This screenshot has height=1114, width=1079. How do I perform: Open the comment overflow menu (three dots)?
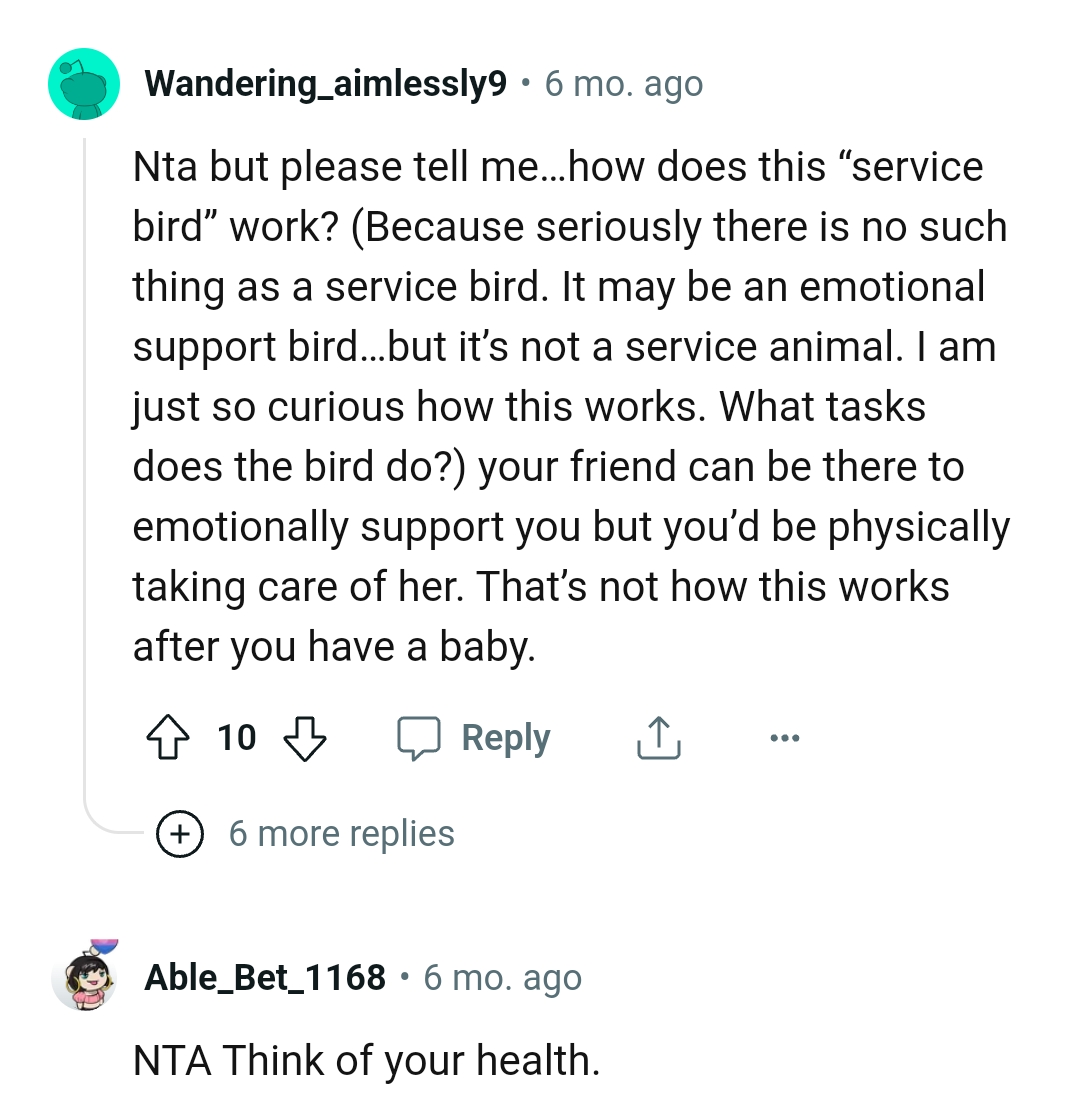click(x=785, y=737)
